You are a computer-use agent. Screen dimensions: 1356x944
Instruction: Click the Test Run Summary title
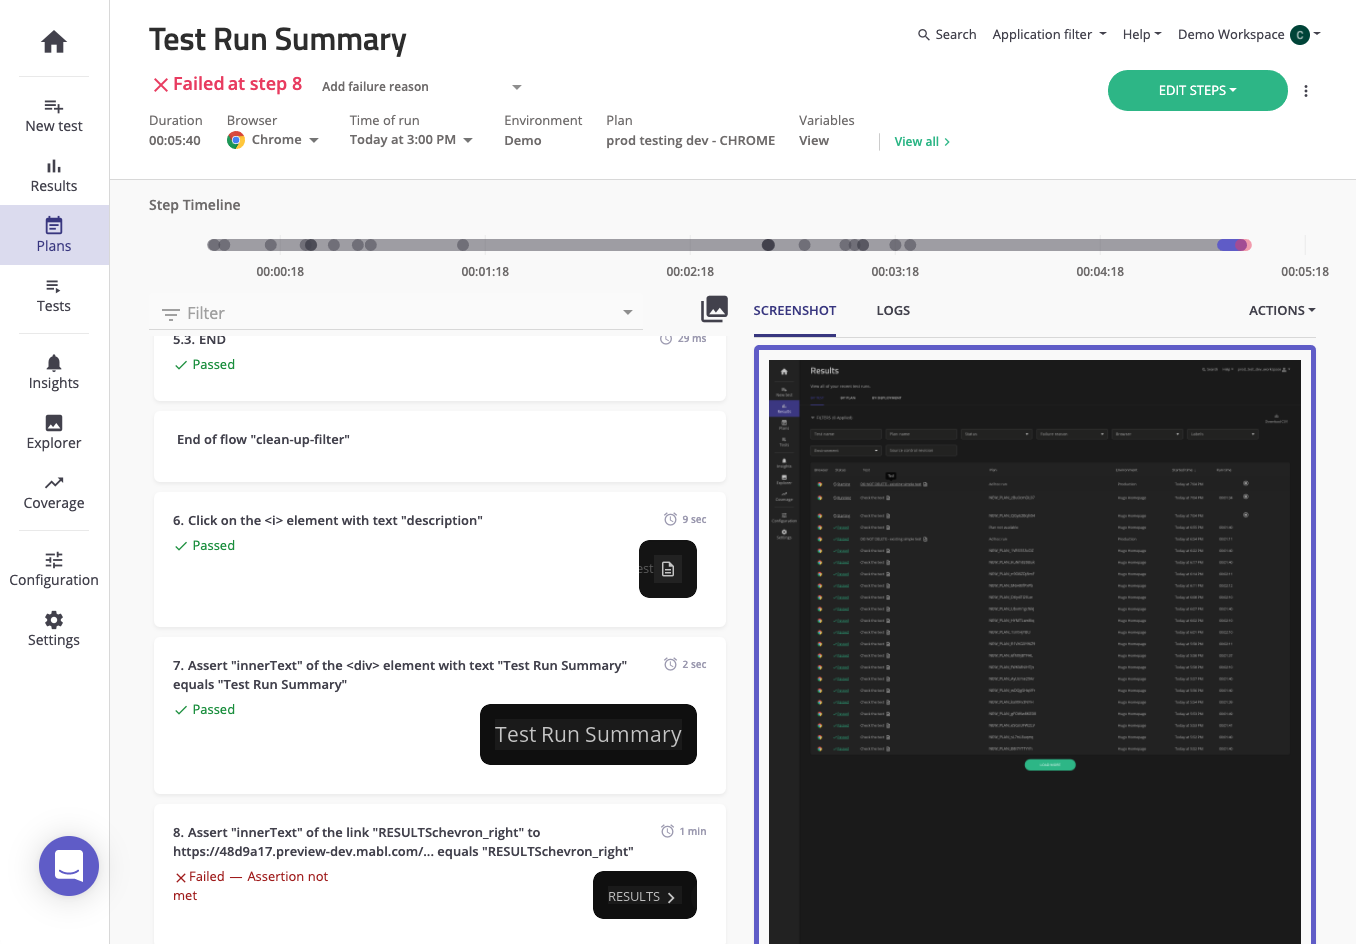[278, 40]
